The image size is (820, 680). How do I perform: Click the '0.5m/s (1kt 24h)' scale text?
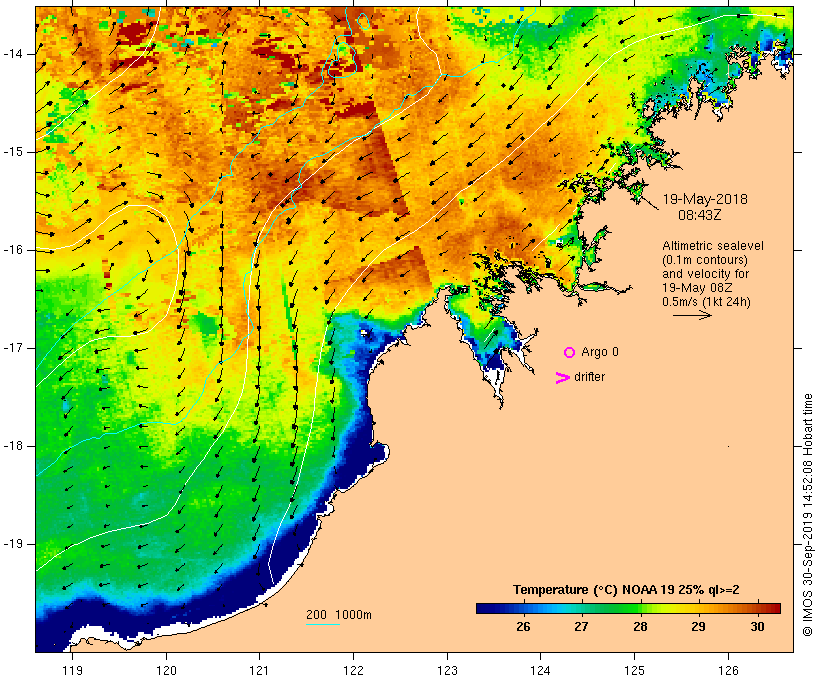click(706, 302)
